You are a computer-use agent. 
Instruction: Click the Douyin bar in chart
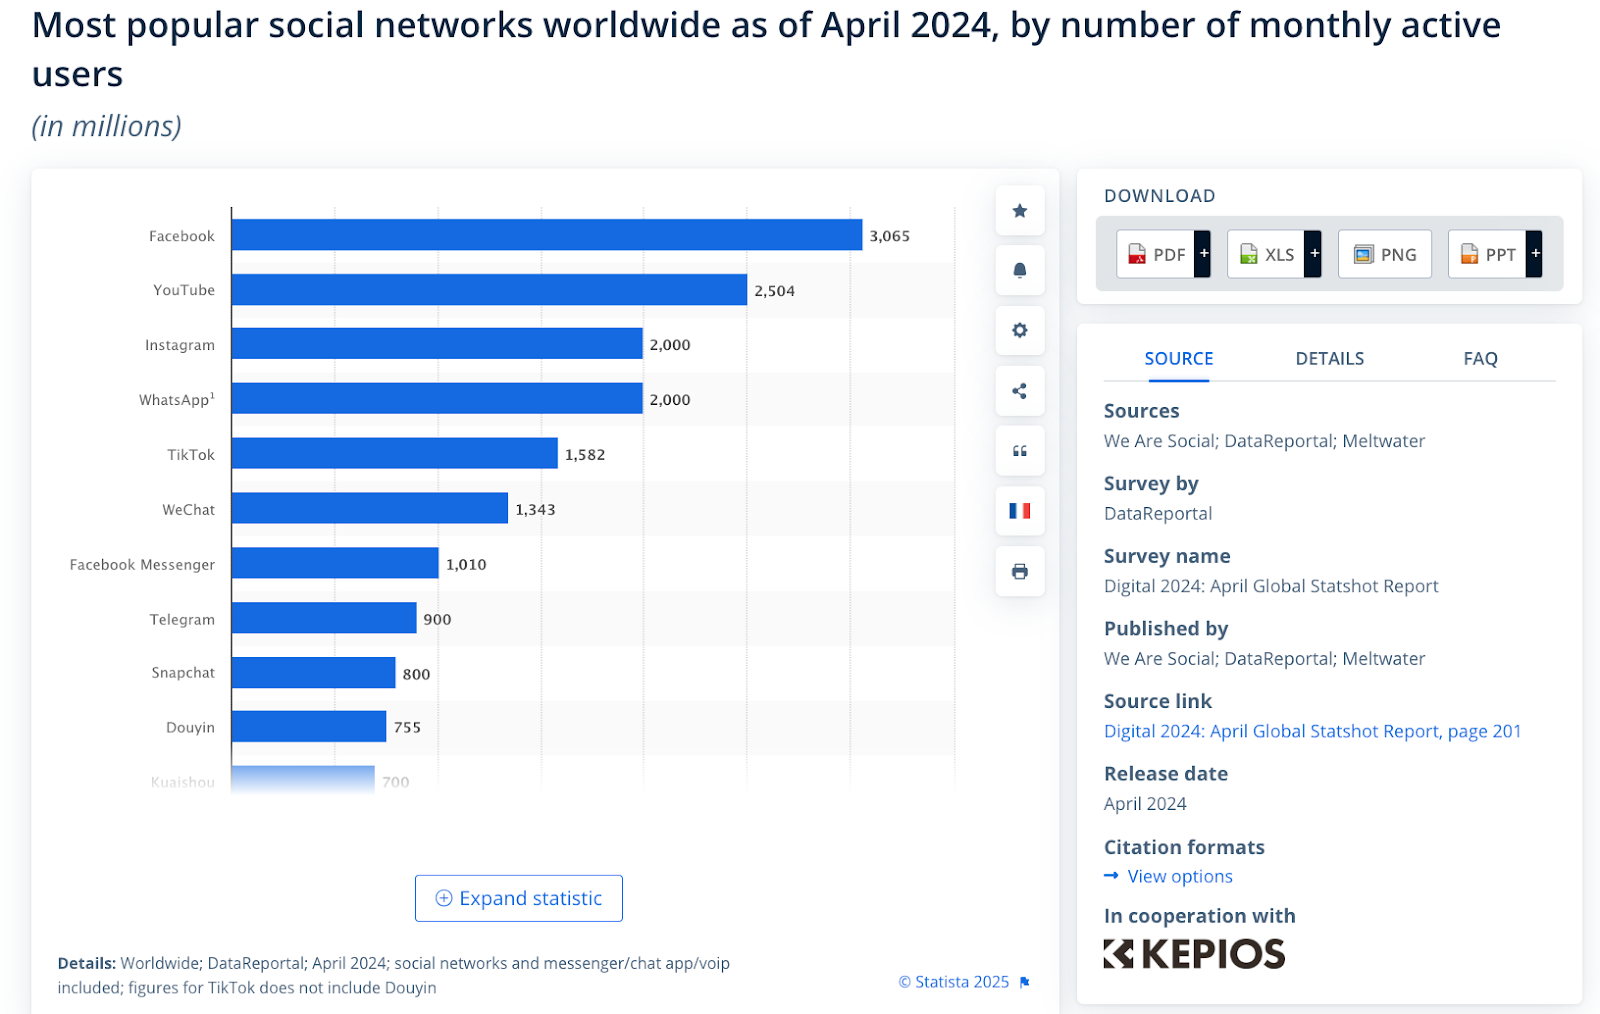tap(309, 727)
